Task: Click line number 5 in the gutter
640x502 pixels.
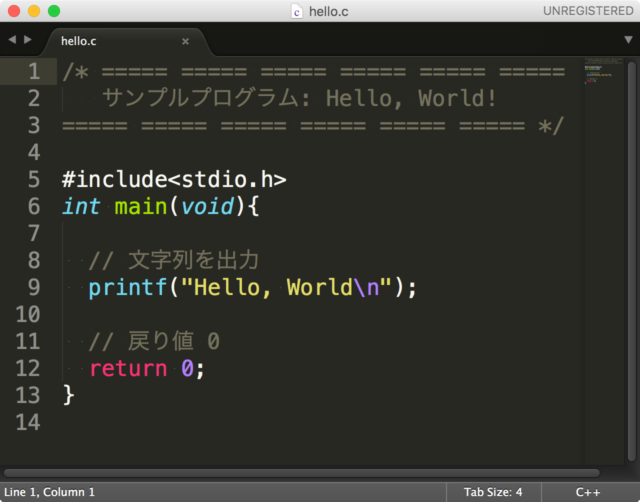Action: 34,180
